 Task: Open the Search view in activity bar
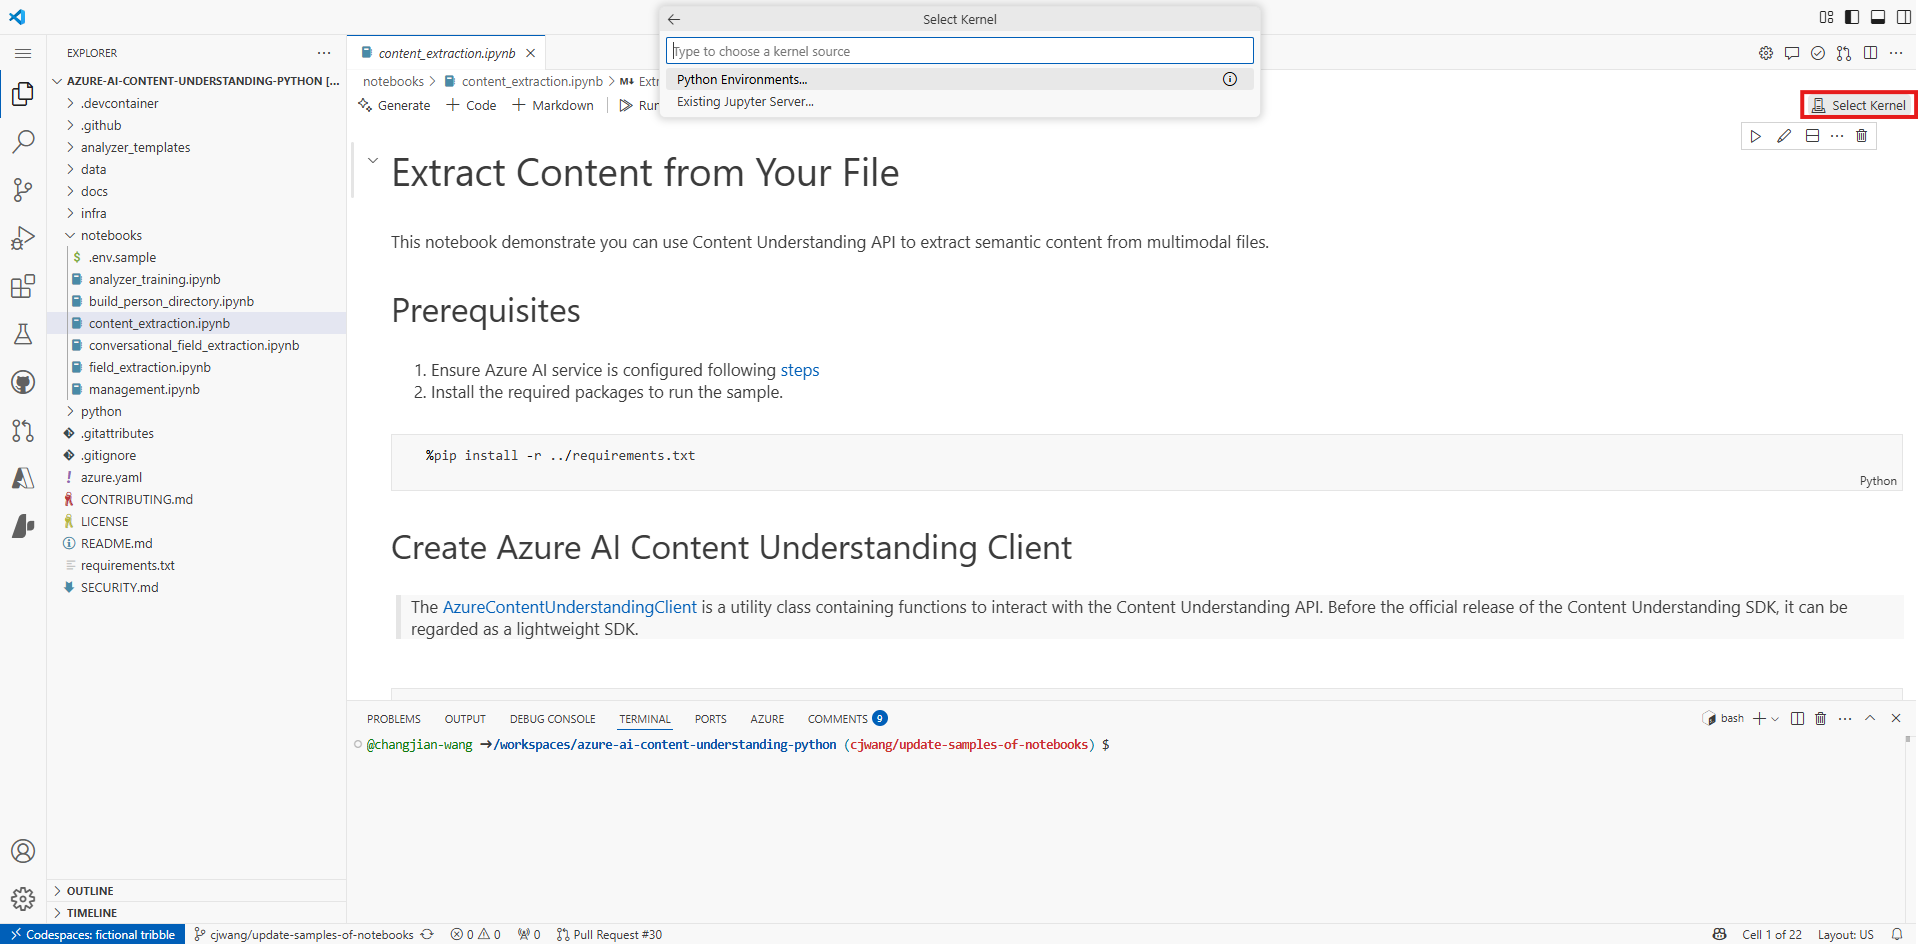coord(23,142)
